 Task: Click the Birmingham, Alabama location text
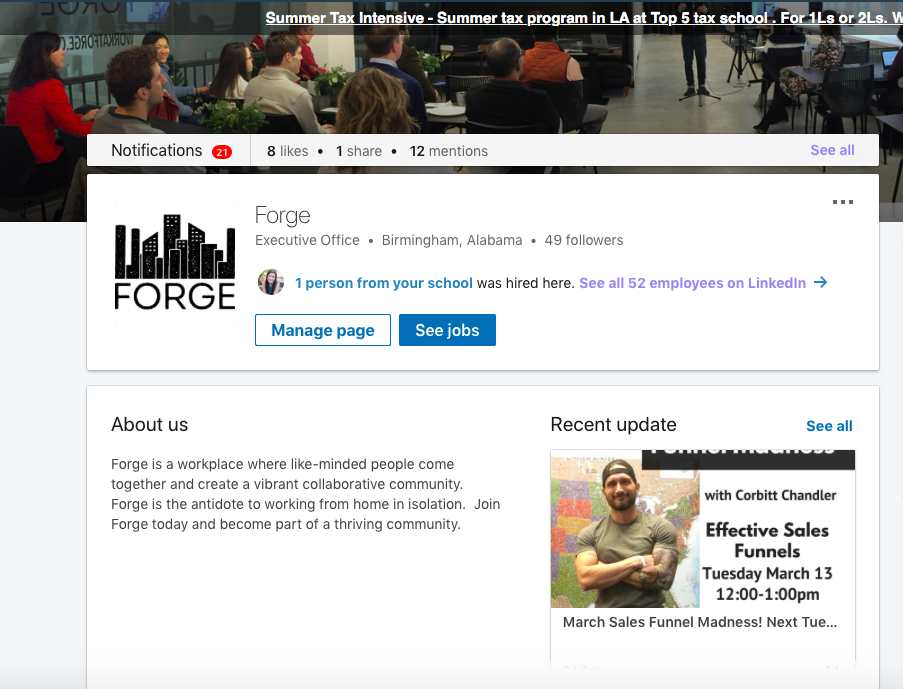click(452, 240)
